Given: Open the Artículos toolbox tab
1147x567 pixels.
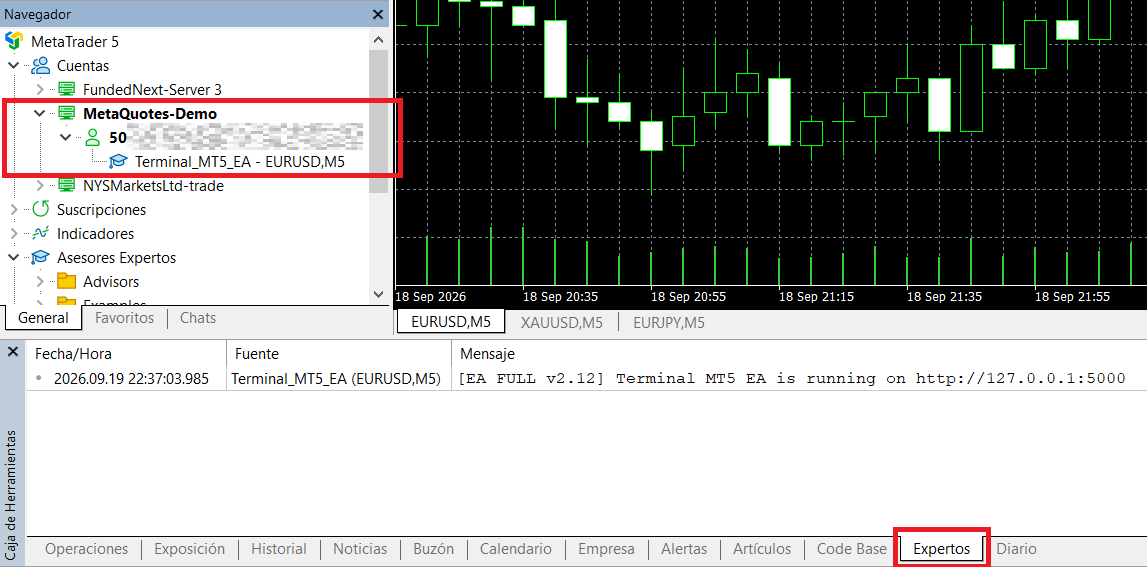Looking at the screenshot, I should (x=761, y=549).
